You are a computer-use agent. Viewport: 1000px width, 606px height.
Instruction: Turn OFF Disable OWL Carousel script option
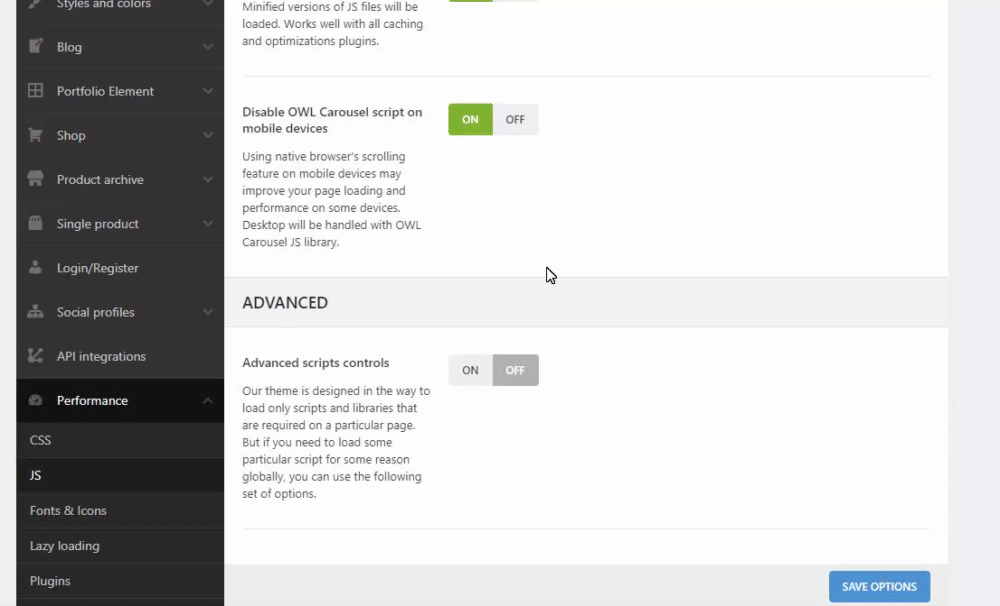[515, 120]
